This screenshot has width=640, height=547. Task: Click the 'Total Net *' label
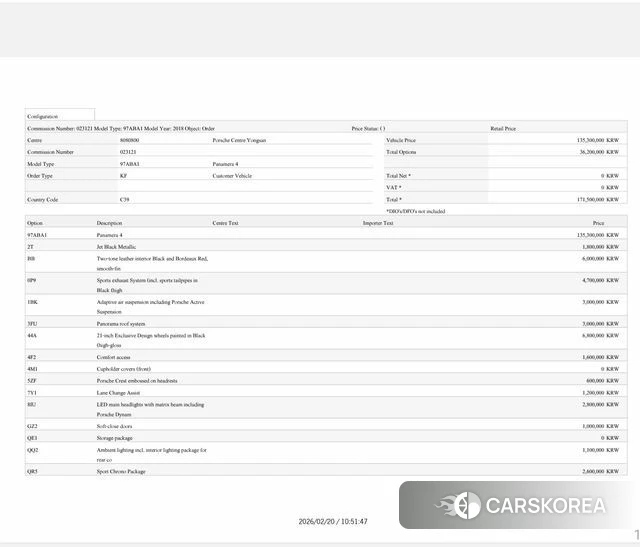[x=398, y=176]
